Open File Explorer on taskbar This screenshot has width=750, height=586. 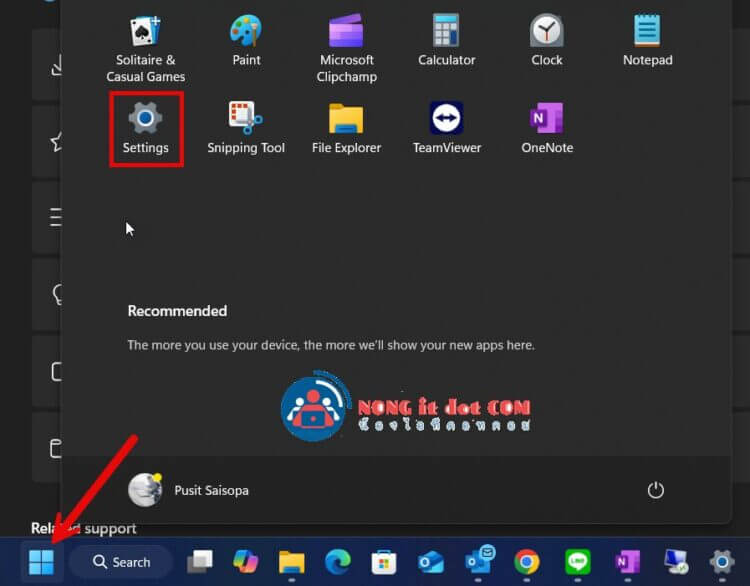click(x=292, y=562)
